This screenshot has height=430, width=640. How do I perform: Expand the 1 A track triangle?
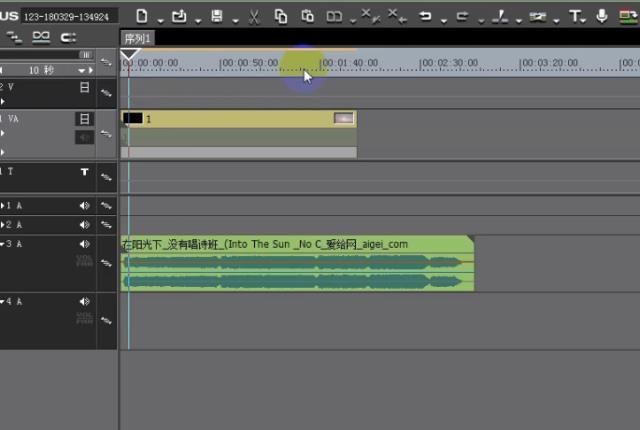[x=3, y=206]
